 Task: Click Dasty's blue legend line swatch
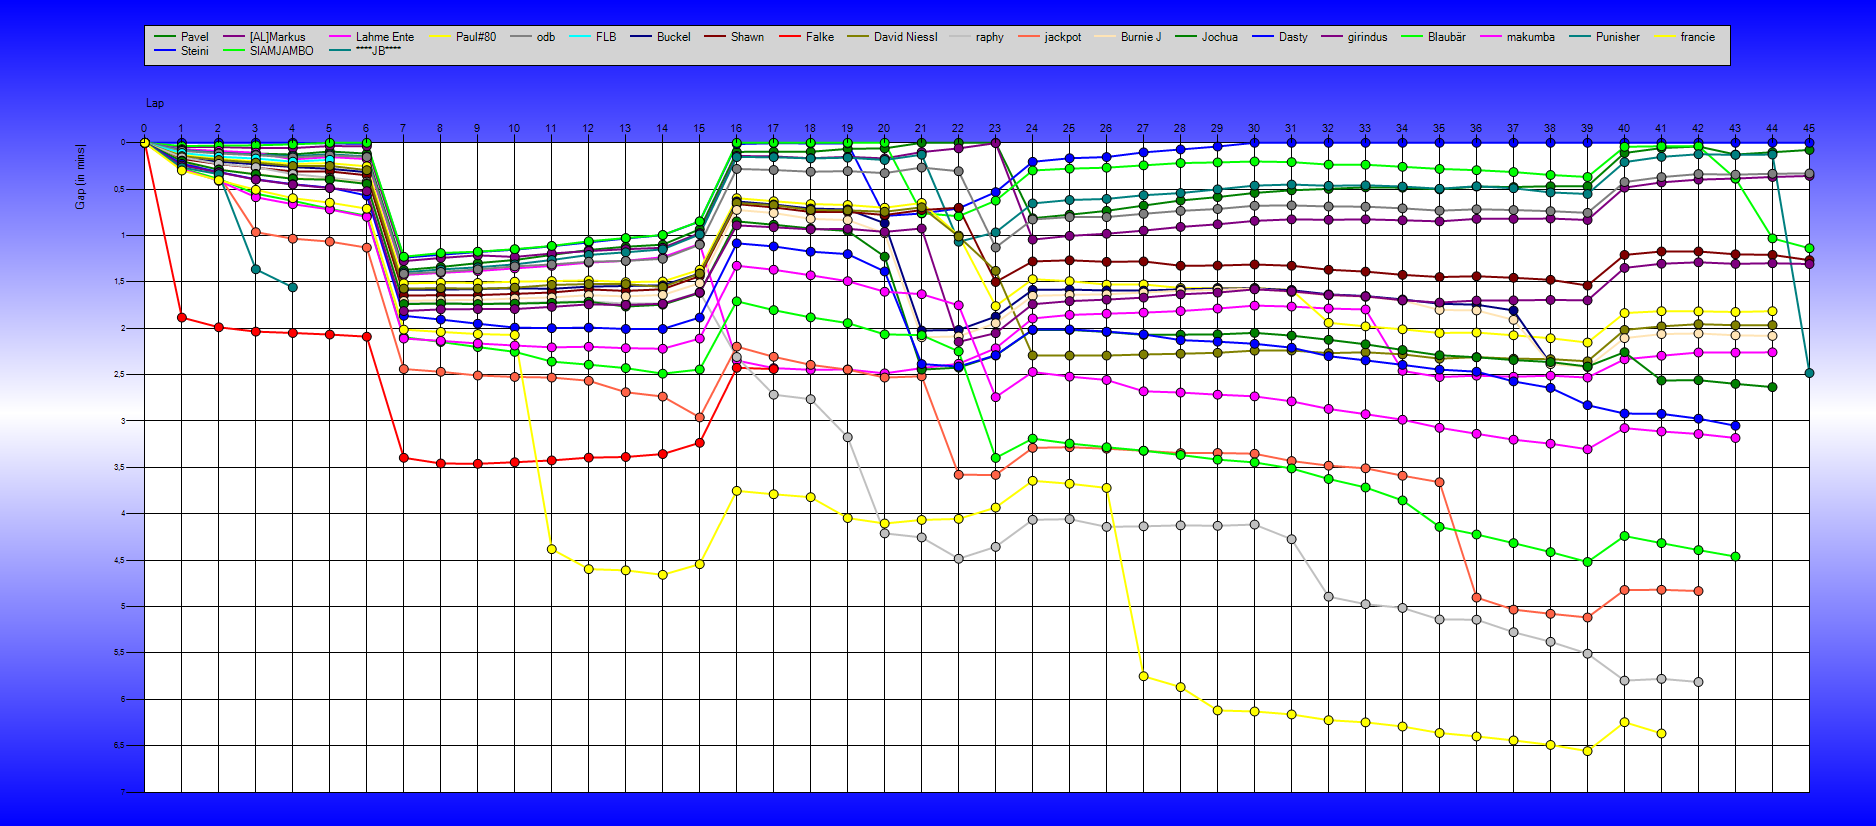click(x=1263, y=37)
